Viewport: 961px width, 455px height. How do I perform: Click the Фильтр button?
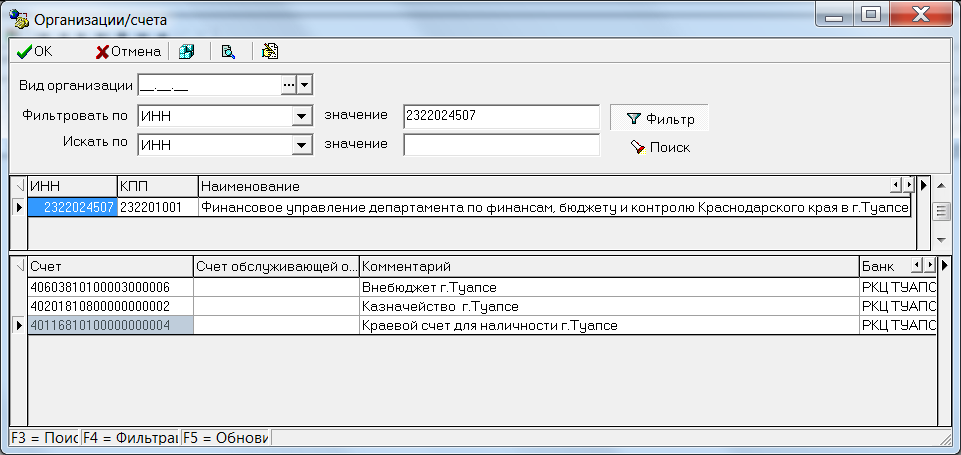[x=659, y=118]
